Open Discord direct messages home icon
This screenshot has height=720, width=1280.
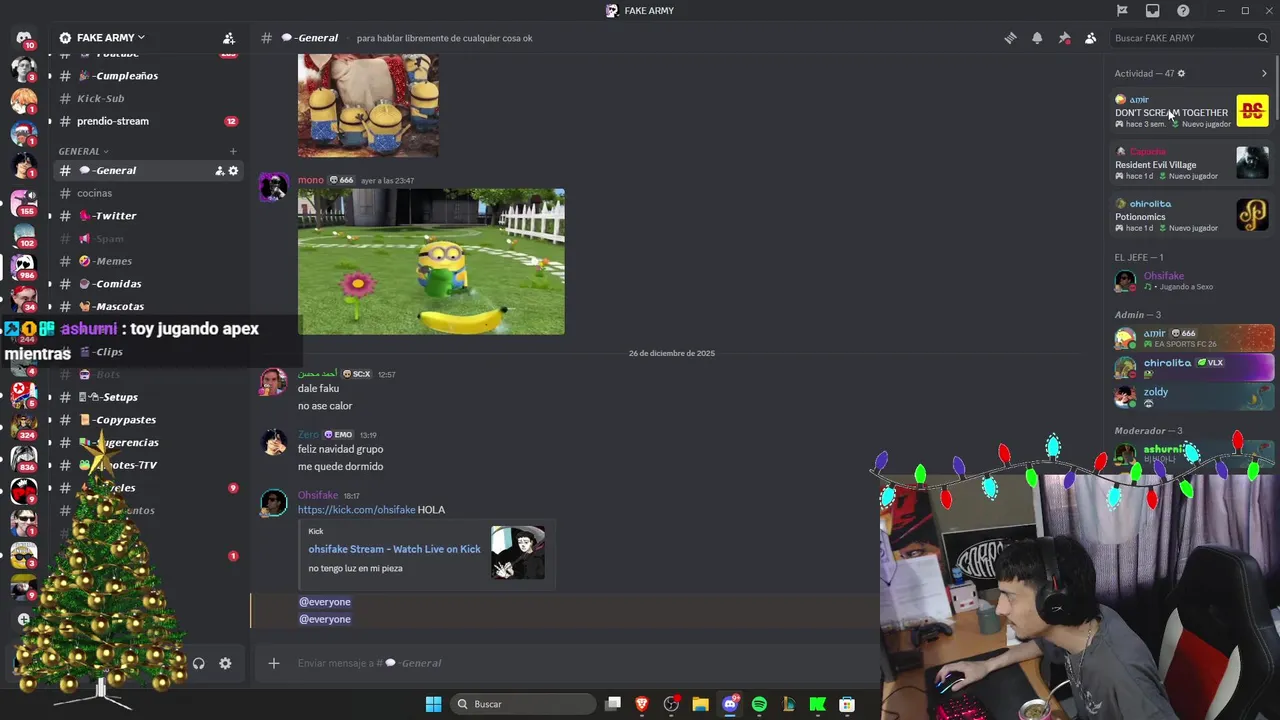click(24, 38)
